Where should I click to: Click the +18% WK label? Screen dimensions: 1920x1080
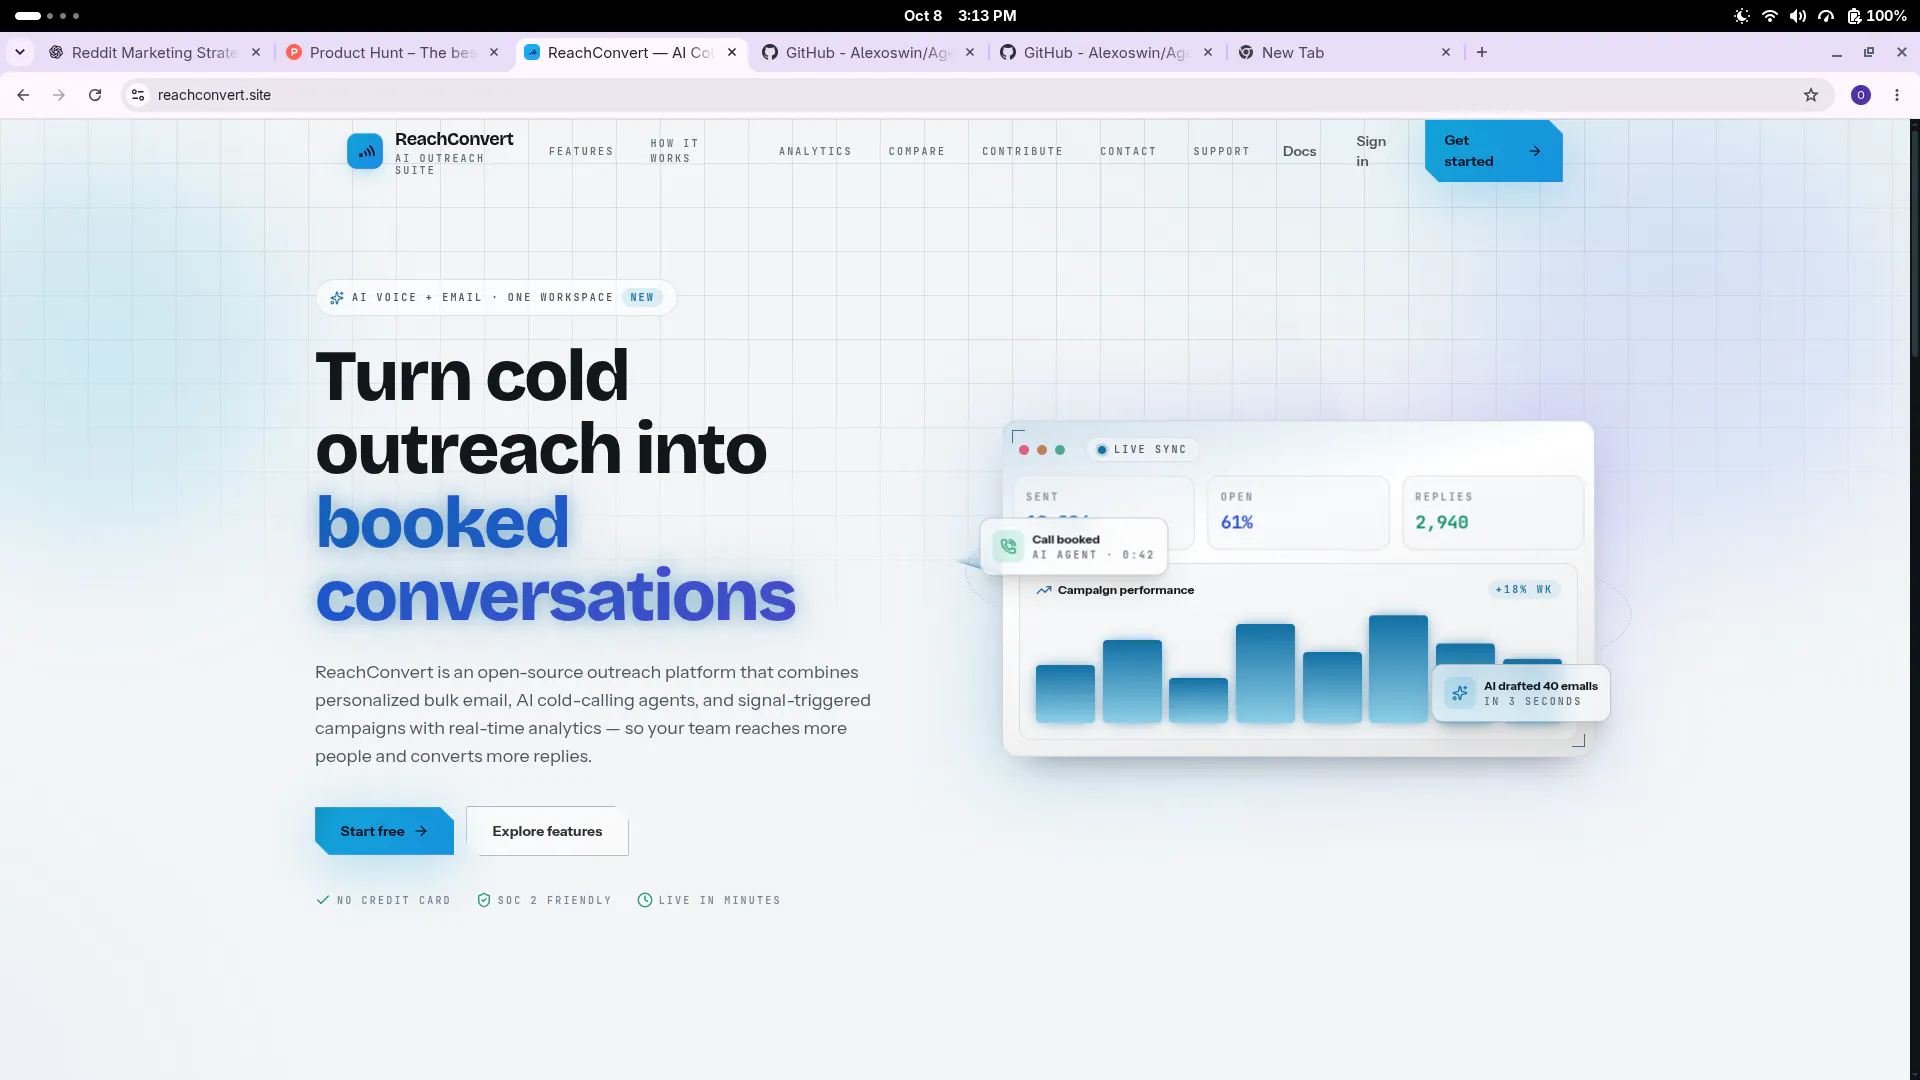tap(1523, 589)
